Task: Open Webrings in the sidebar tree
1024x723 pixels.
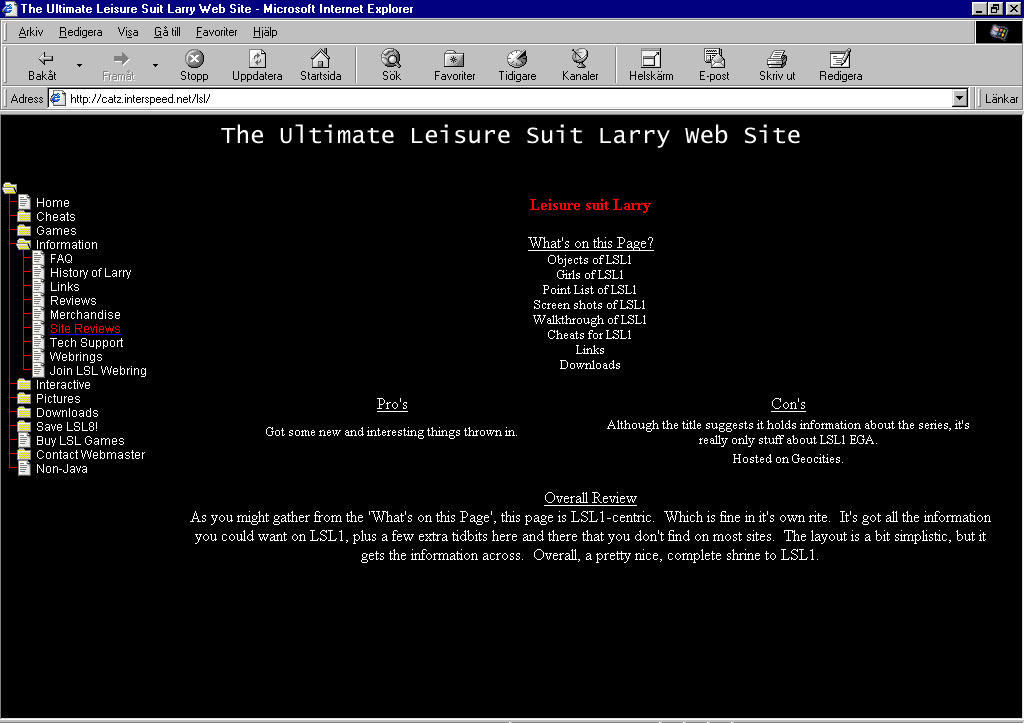Action: pos(76,357)
